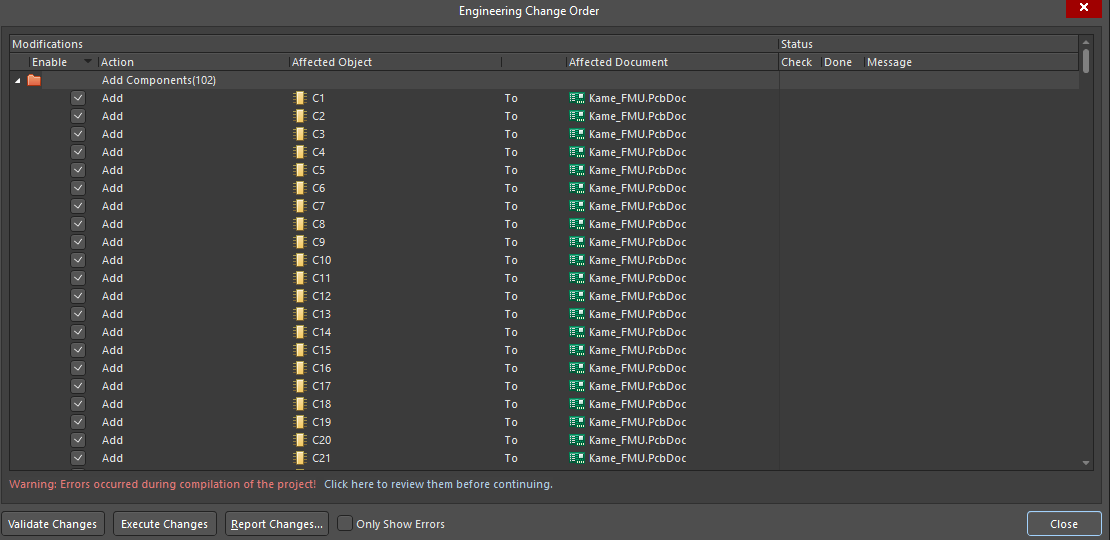Click the Check column header
The width and height of the screenshot is (1110, 540).
[800, 62]
